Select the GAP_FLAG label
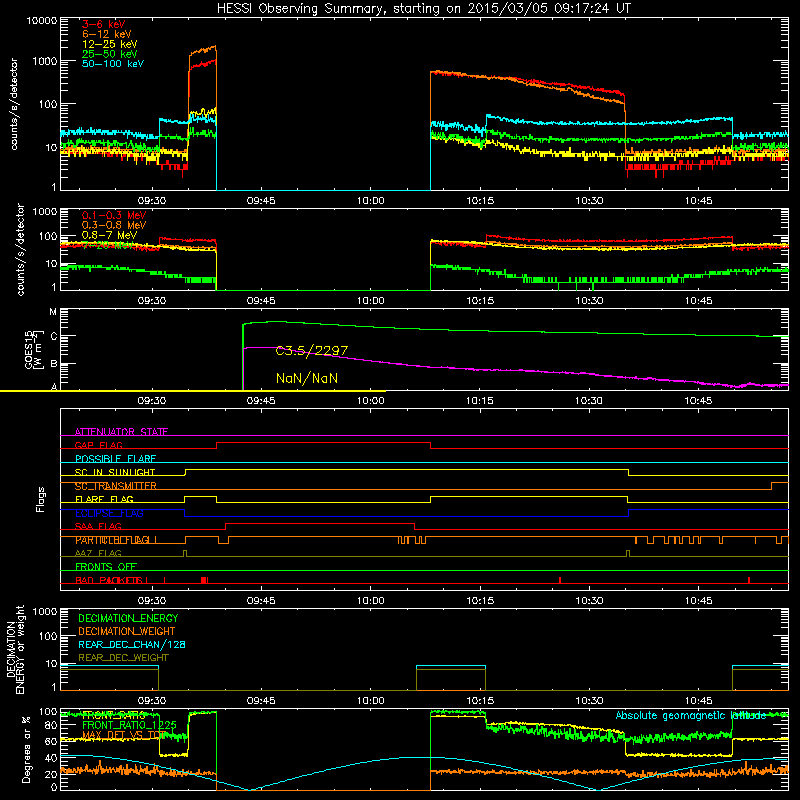 click(x=98, y=445)
